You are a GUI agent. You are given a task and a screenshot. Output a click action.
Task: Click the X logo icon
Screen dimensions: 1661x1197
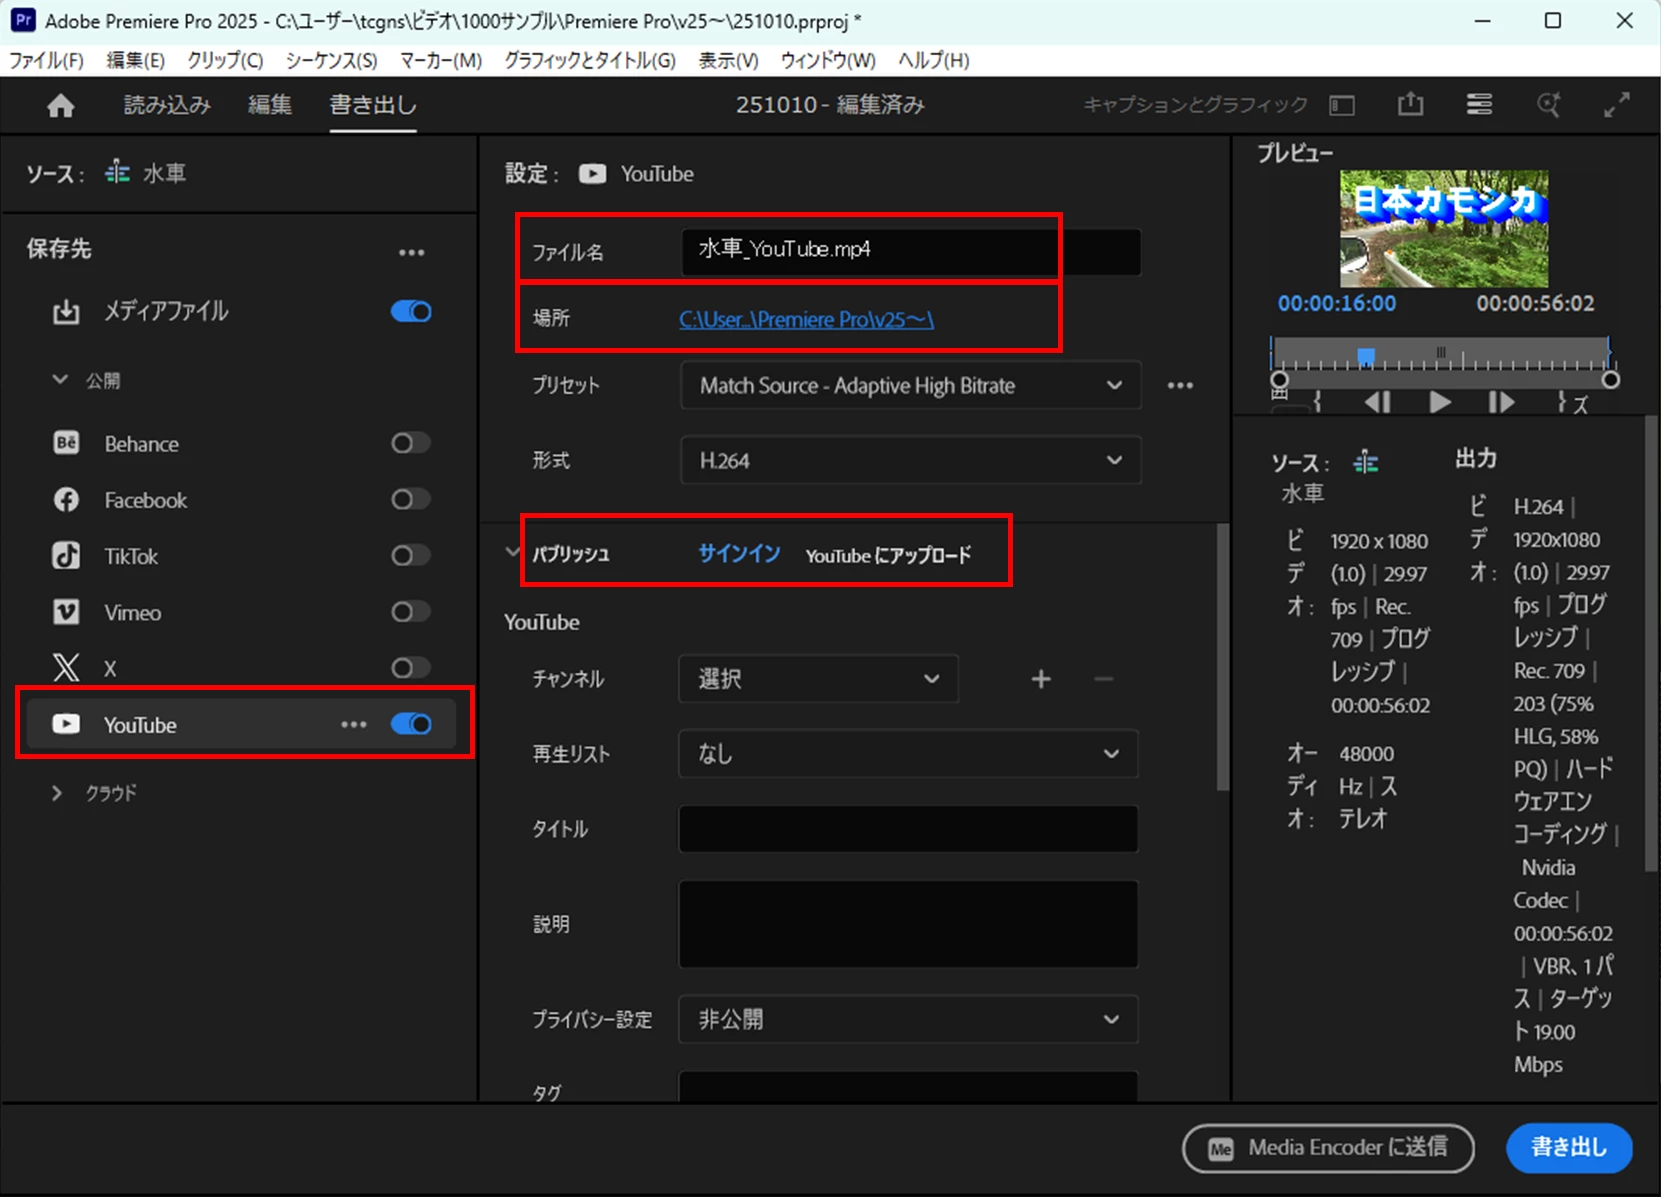[x=66, y=668]
